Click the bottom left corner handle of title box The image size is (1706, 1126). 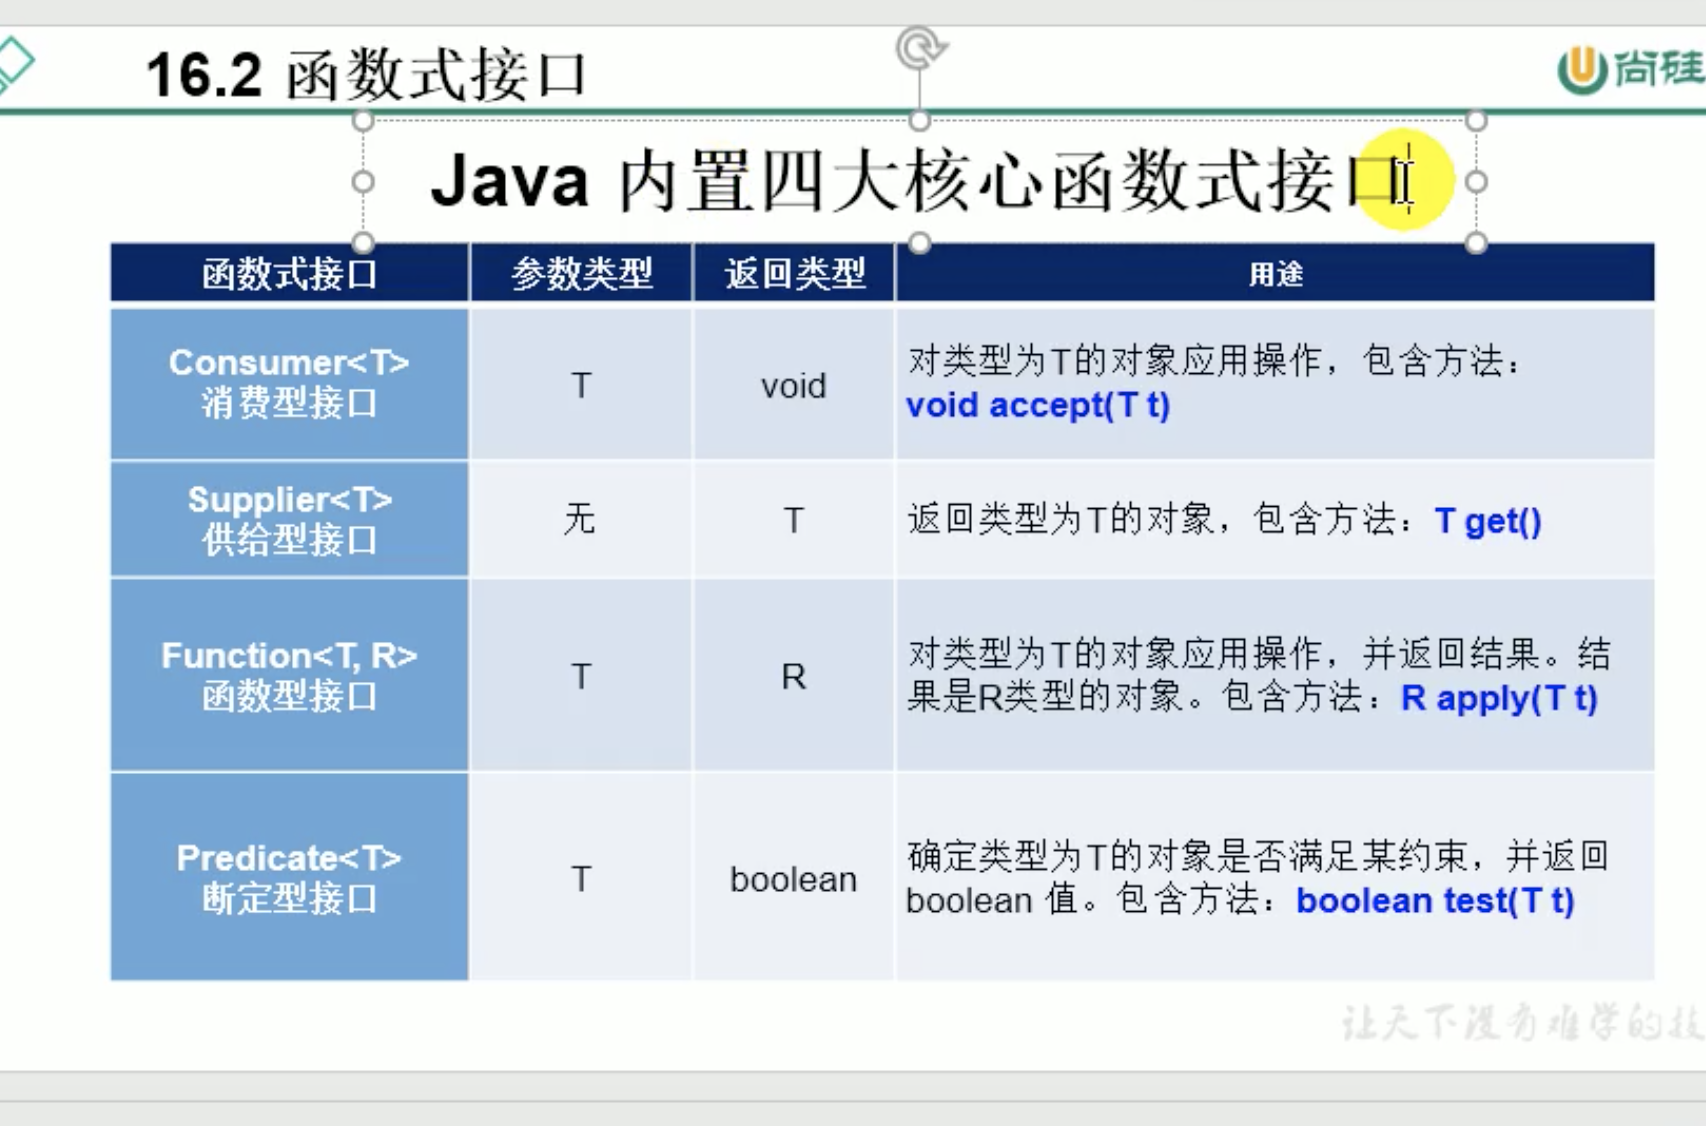pos(363,243)
